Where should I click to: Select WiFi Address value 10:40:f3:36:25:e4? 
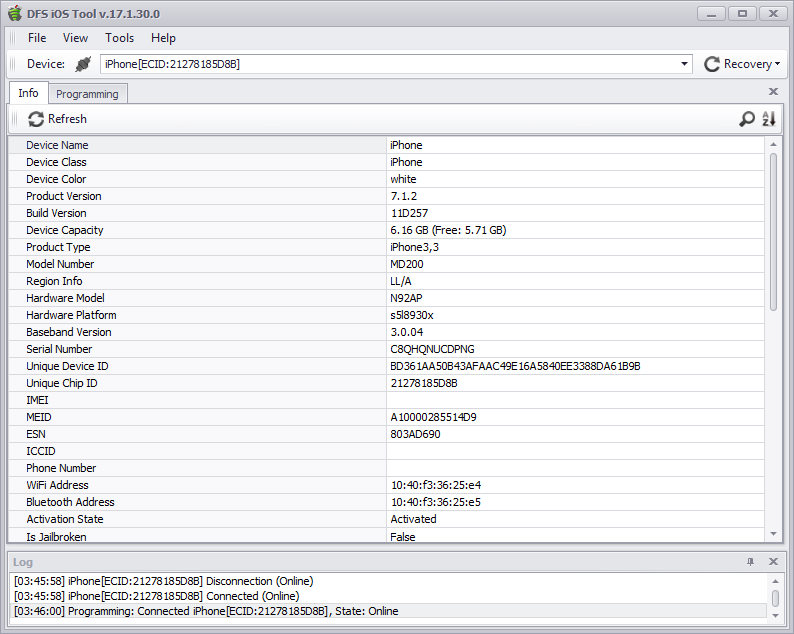point(436,485)
